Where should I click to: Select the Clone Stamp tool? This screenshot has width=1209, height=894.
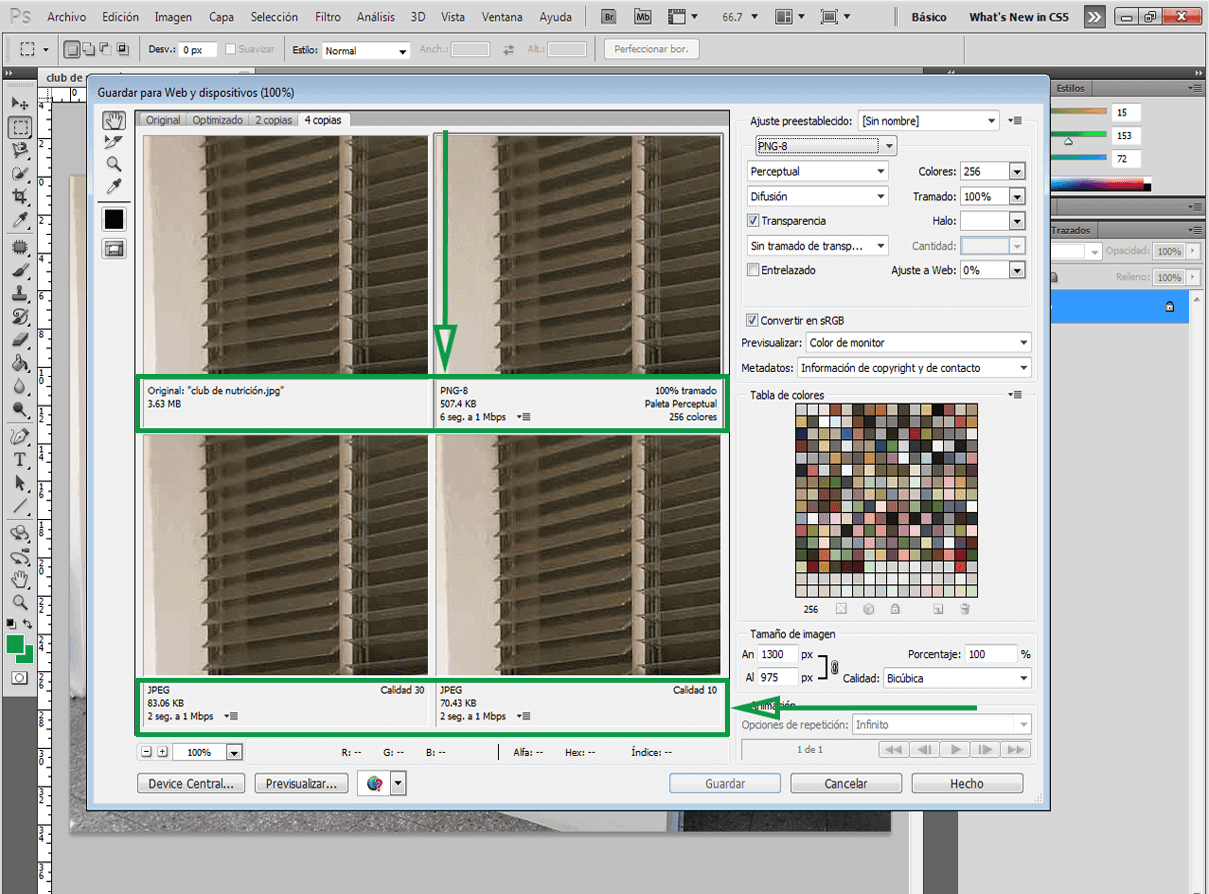[x=19, y=294]
